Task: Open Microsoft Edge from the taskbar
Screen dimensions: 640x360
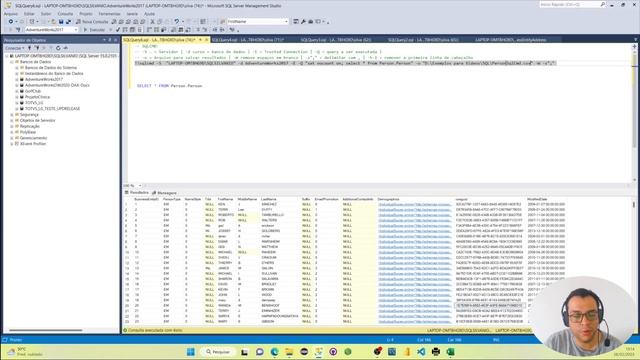Action: click(x=274, y=351)
